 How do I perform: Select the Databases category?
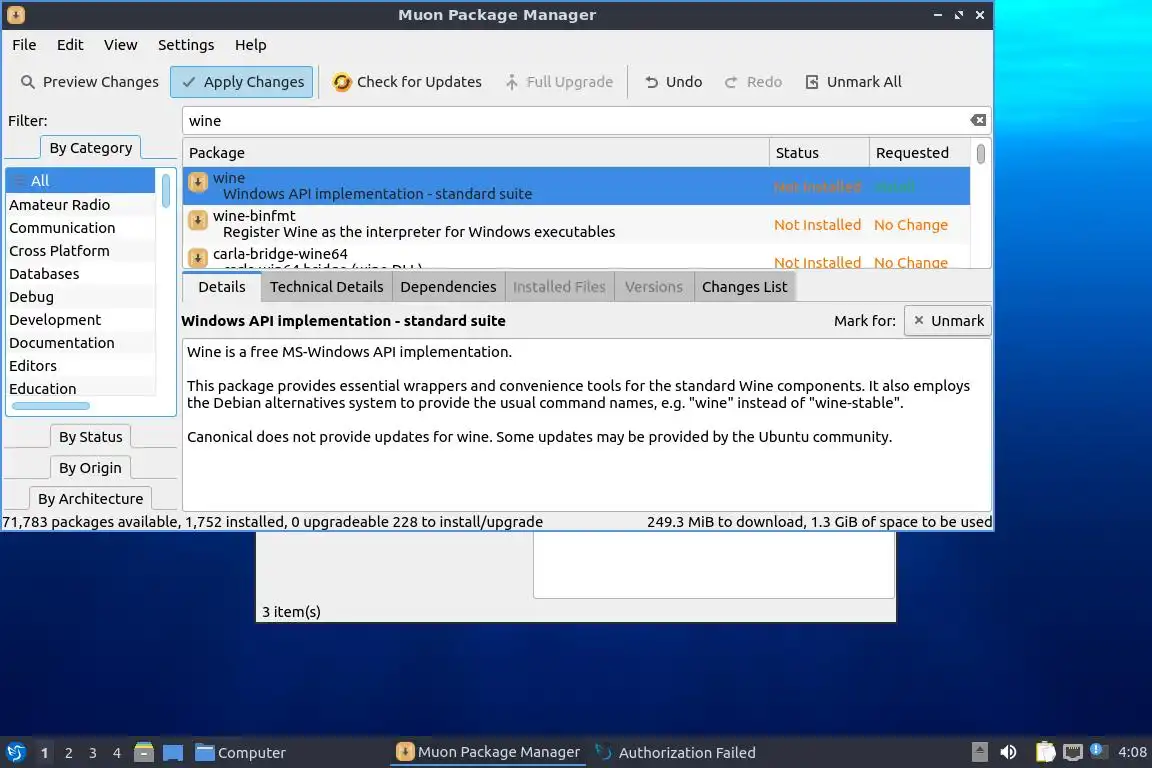point(81,273)
